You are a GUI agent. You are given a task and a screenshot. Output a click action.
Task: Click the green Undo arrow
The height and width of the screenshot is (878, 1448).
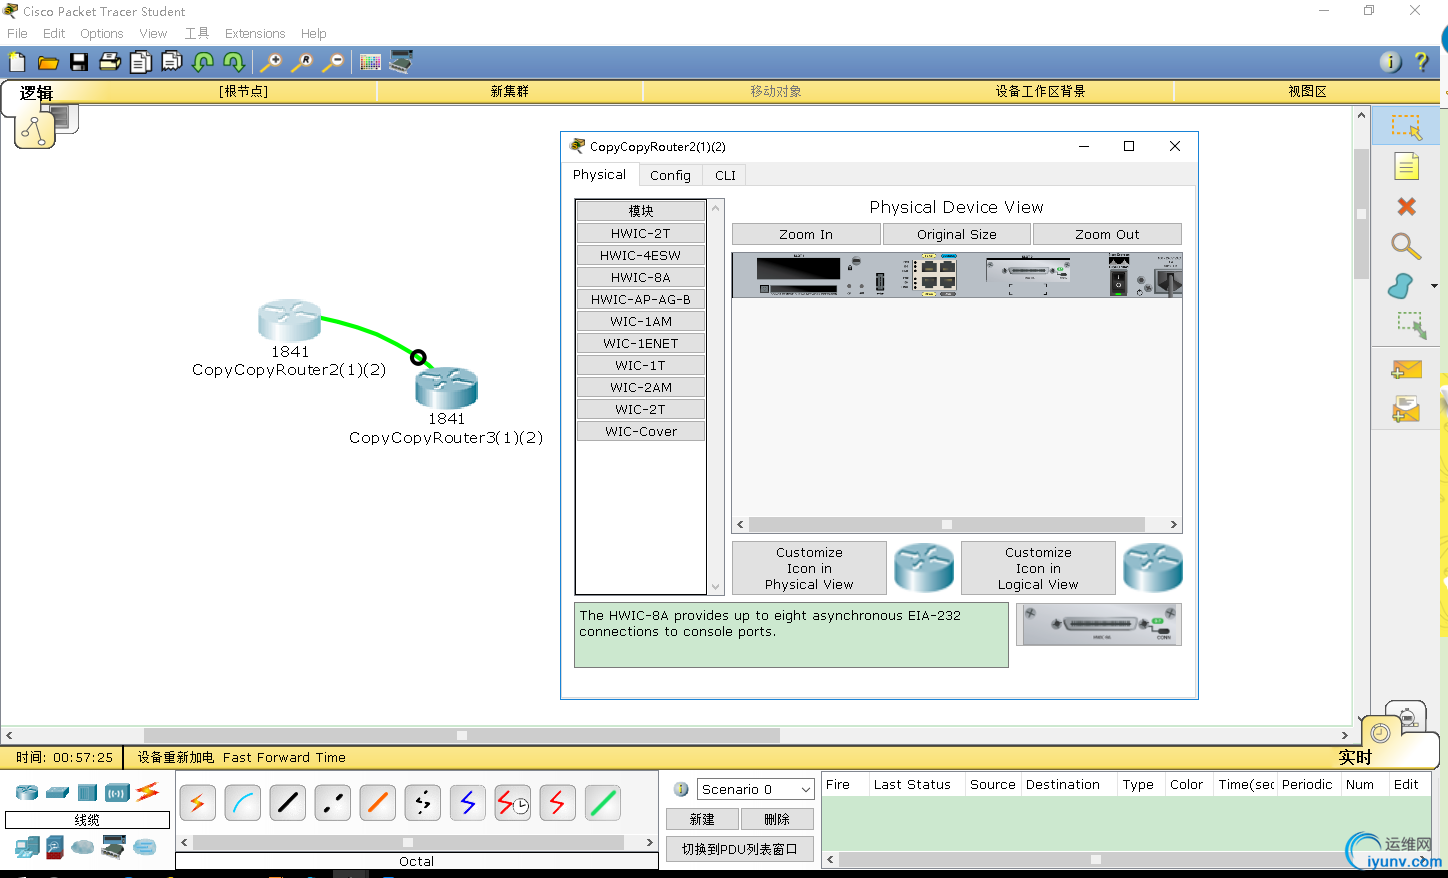203,62
